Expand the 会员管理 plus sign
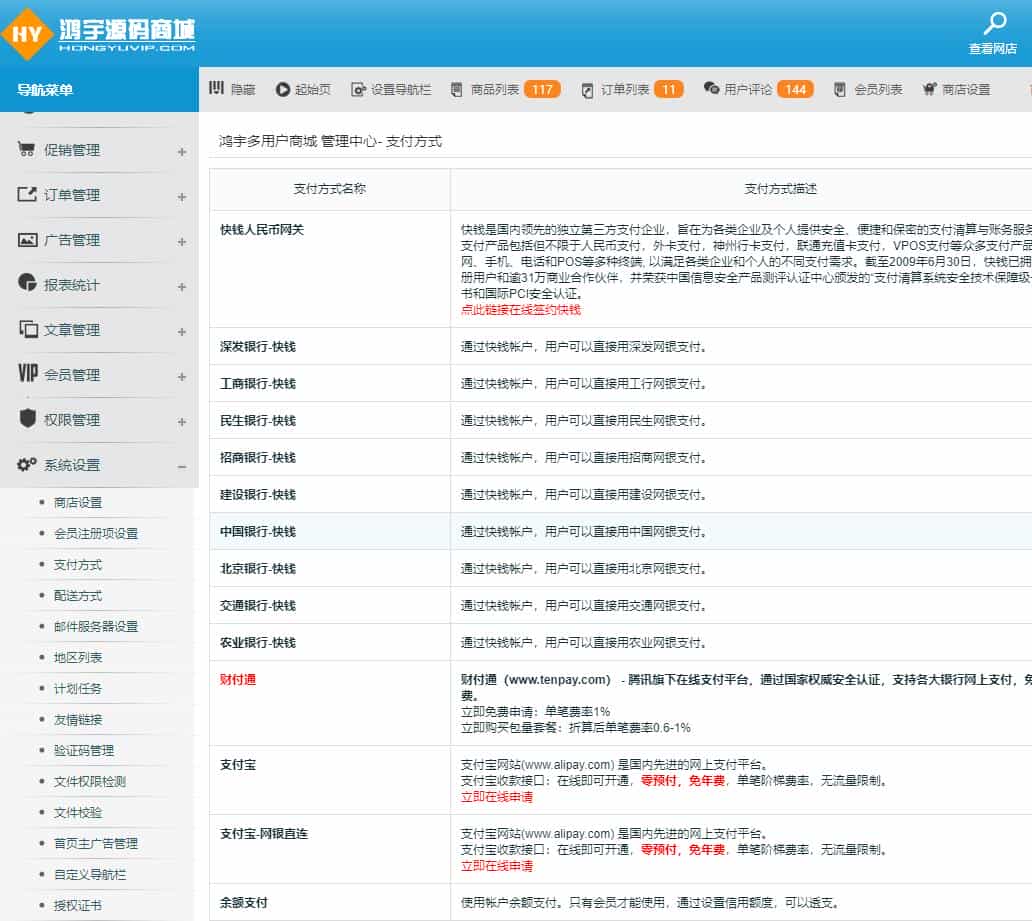This screenshot has height=921, width=1032. (182, 377)
